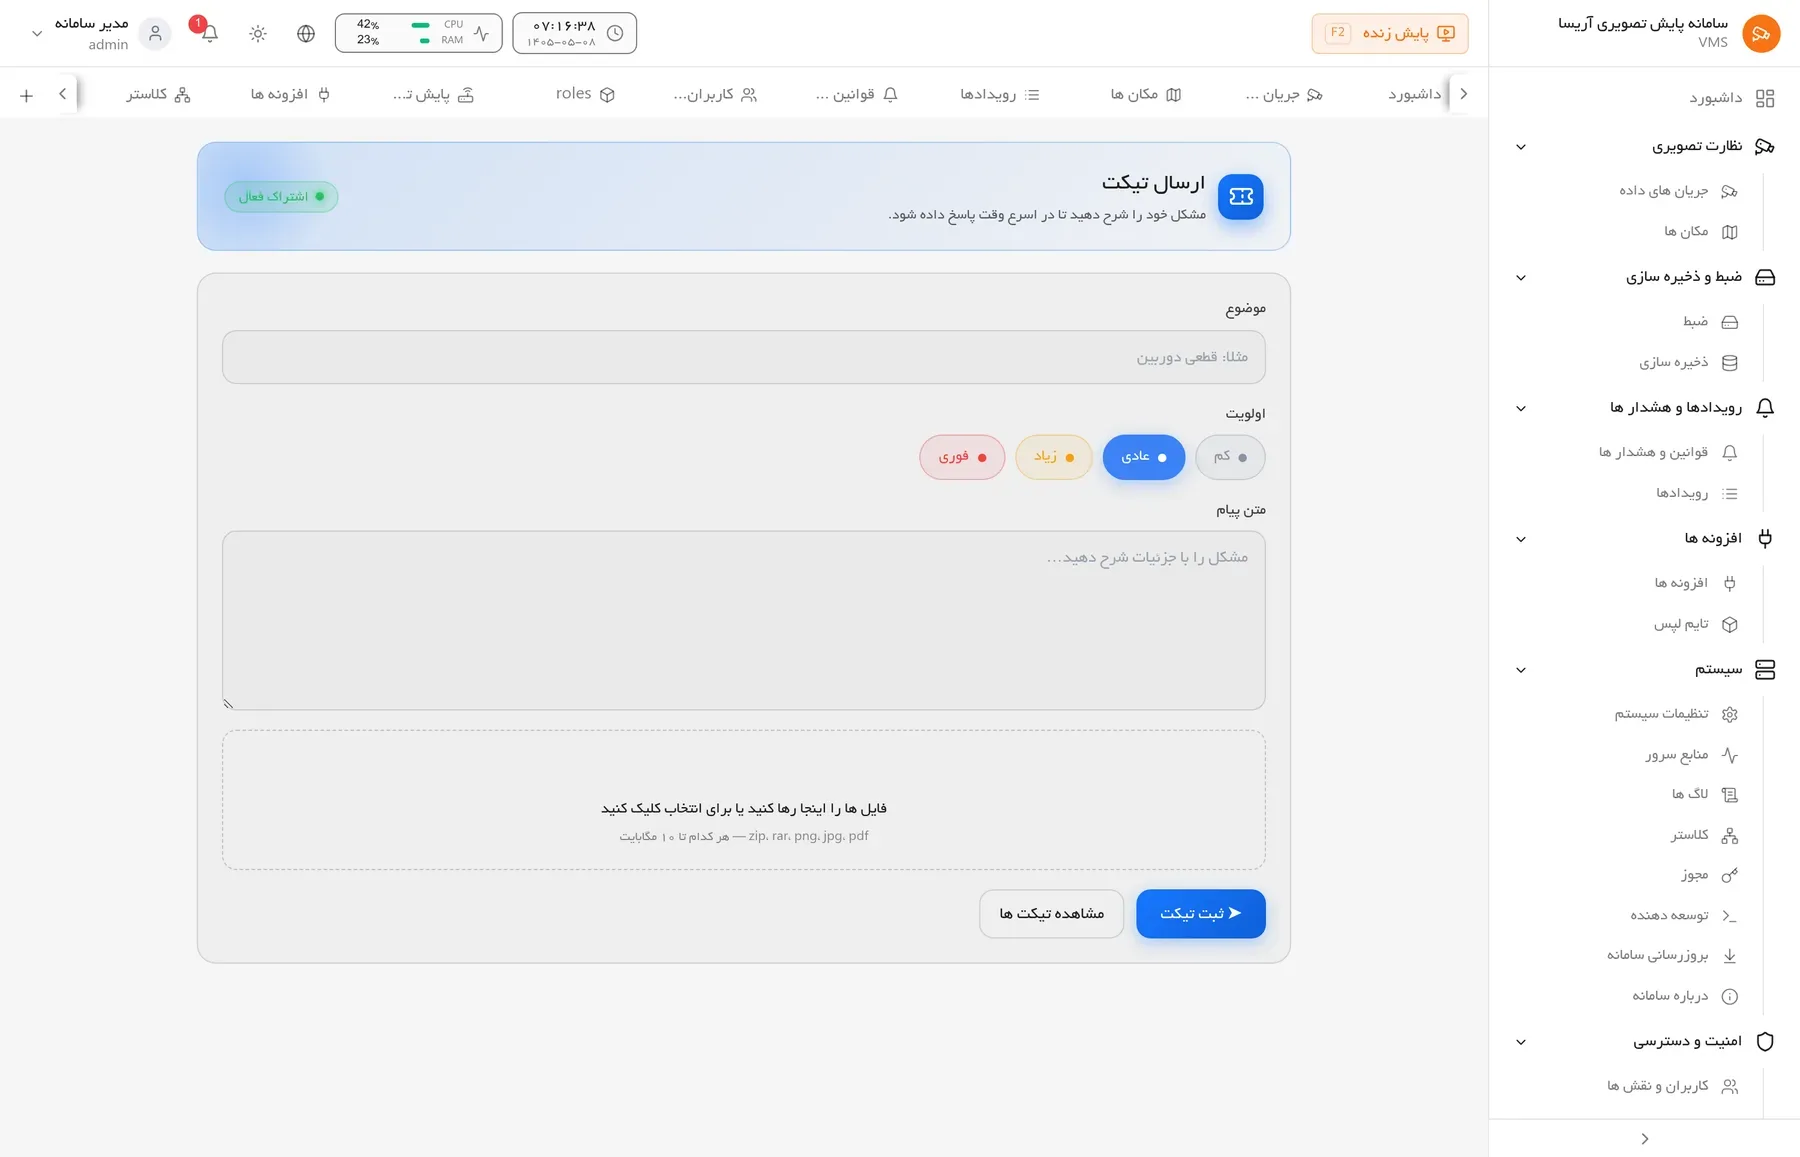
Task: Add a new tab with plus
Action: [x=26, y=95]
